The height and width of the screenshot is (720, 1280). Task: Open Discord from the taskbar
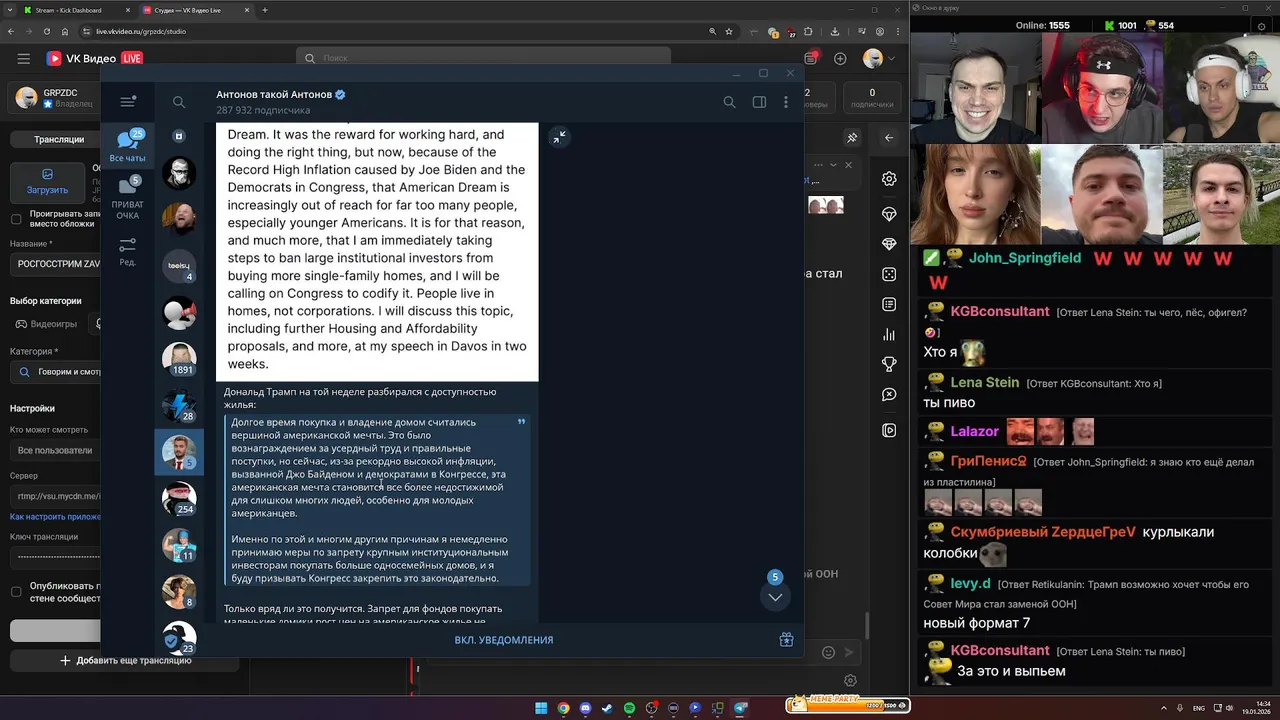pos(585,708)
